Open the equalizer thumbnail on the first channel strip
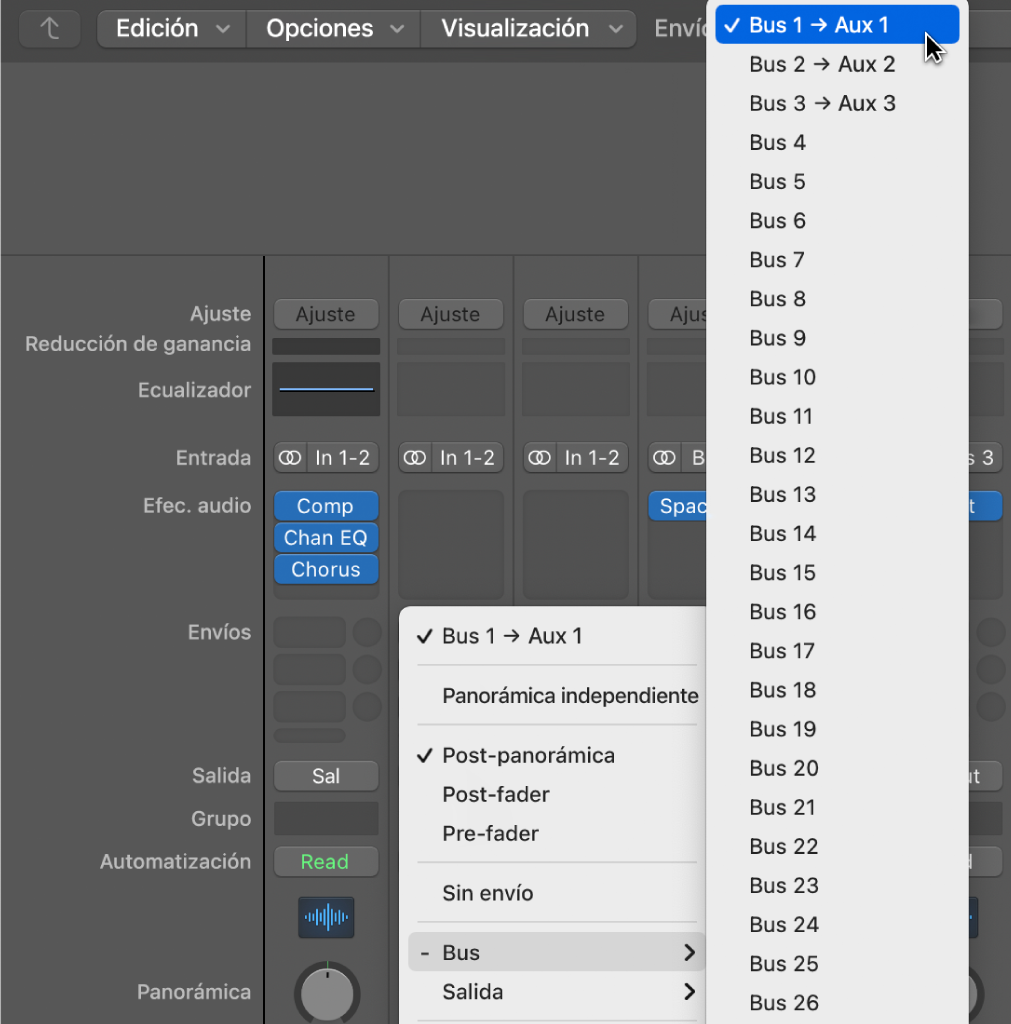The width and height of the screenshot is (1011, 1024). [326, 389]
